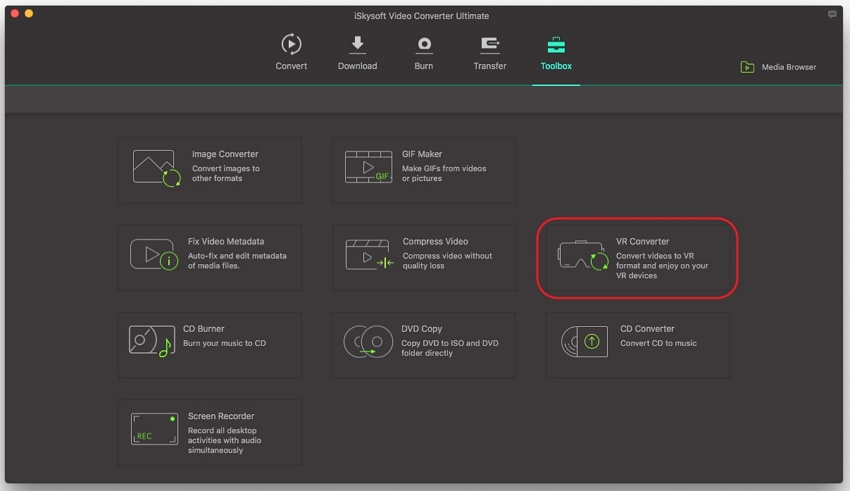Click the Compress Video label
The width and height of the screenshot is (850, 491).
click(x=435, y=241)
